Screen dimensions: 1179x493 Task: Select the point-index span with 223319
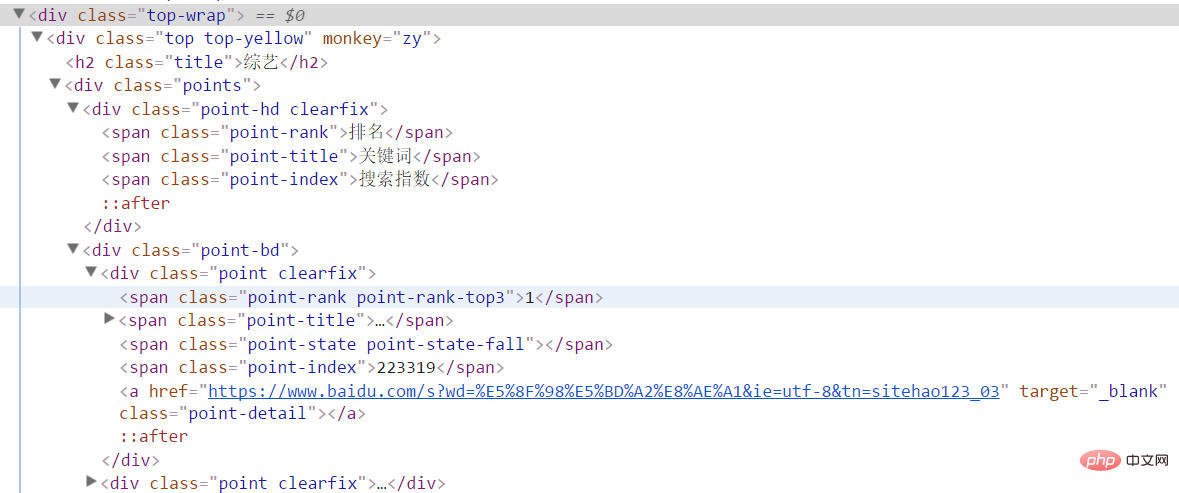click(x=311, y=367)
